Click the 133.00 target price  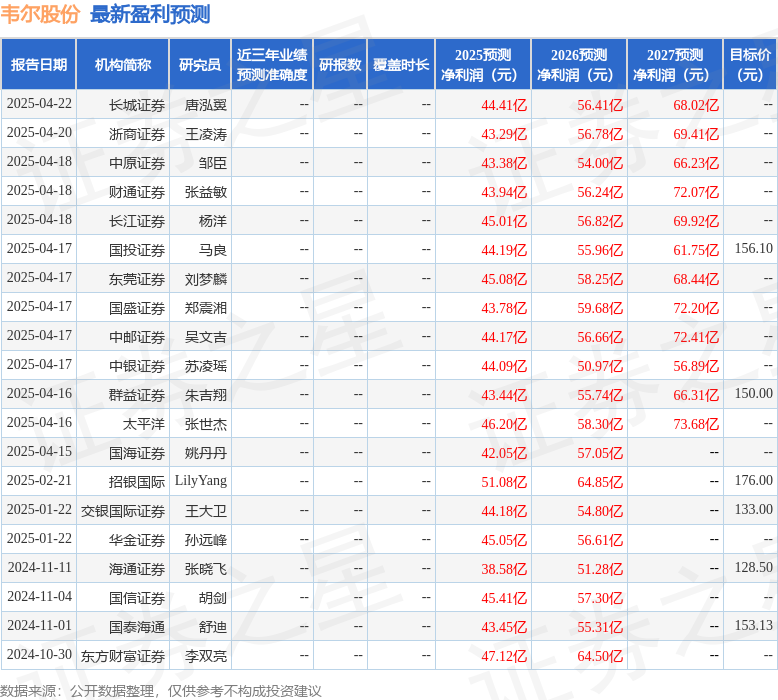(x=754, y=509)
